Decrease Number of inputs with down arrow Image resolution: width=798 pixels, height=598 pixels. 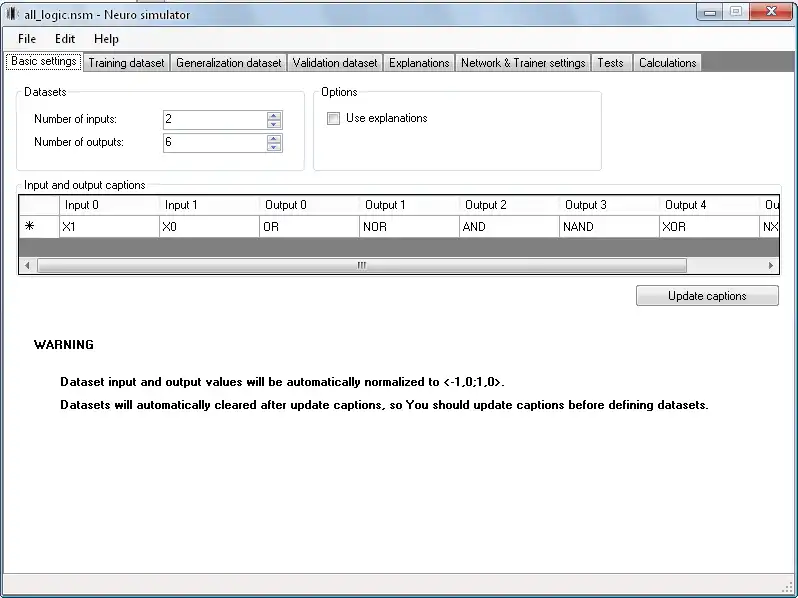pyautogui.click(x=274, y=124)
